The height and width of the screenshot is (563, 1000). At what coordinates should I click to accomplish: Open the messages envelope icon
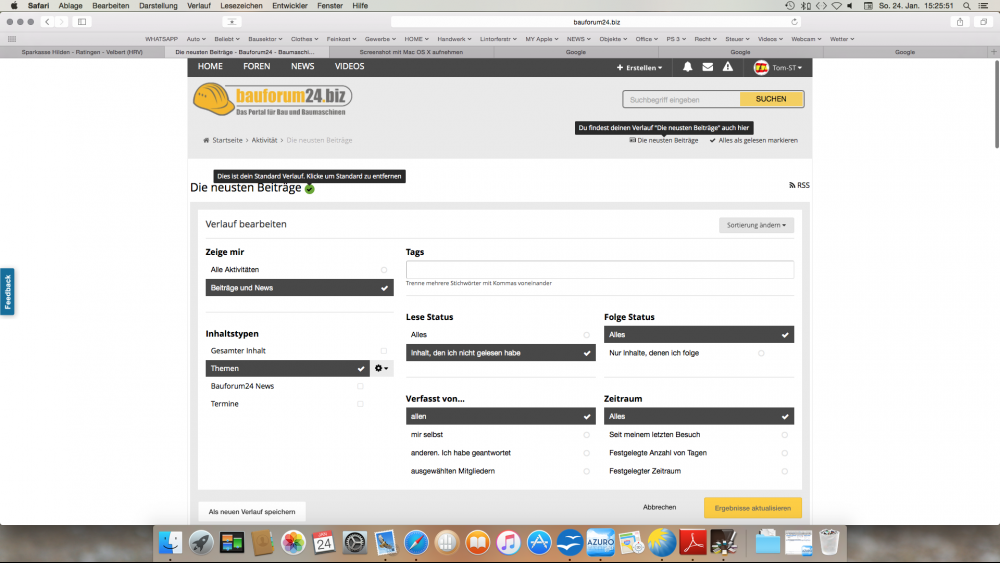(x=708, y=67)
